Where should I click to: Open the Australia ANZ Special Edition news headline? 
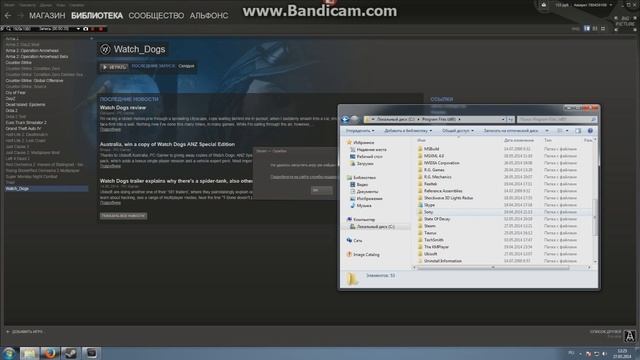pyautogui.click(x=167, y=144)
